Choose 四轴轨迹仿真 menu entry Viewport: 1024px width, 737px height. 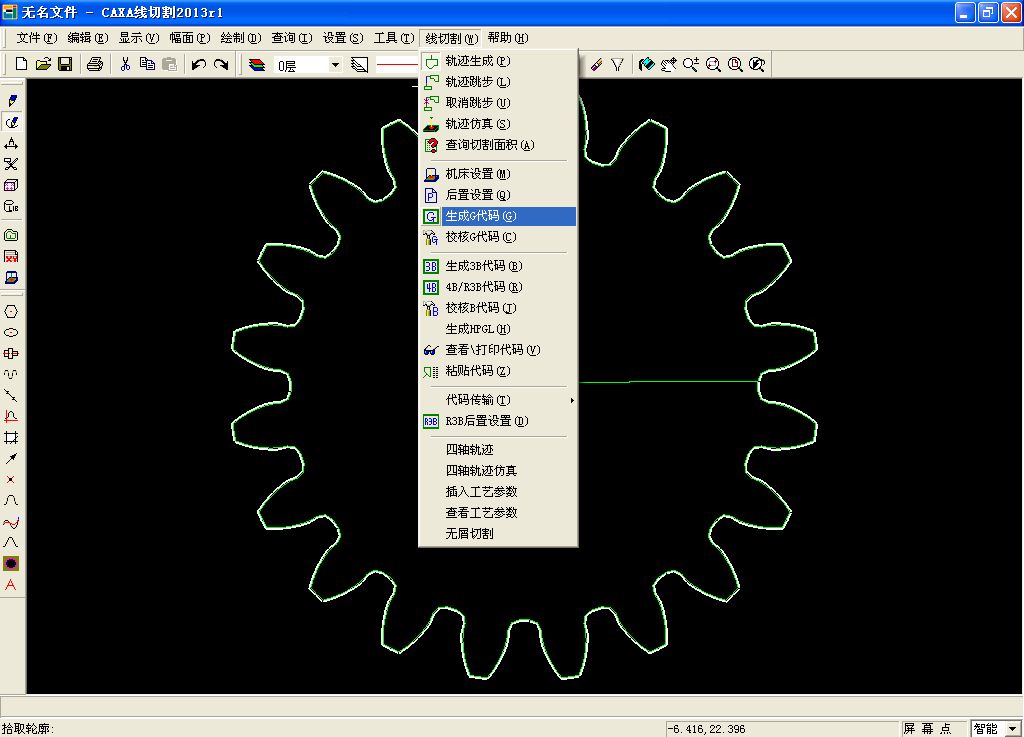click(498, 471)
